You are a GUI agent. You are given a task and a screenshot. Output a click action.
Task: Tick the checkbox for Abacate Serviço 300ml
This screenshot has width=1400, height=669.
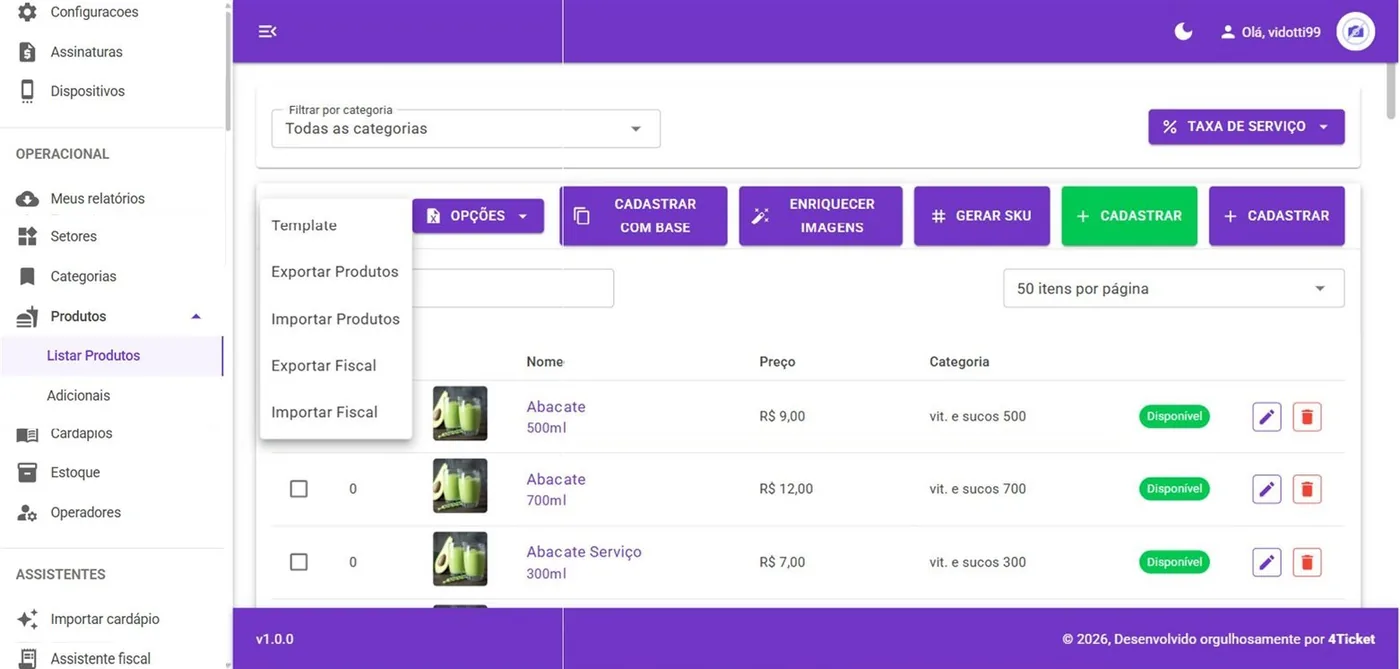[299, 562]
